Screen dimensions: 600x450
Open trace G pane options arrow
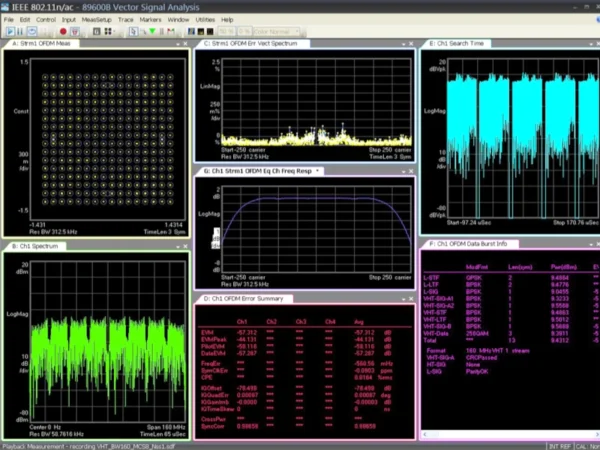click(x=403, y=172)
